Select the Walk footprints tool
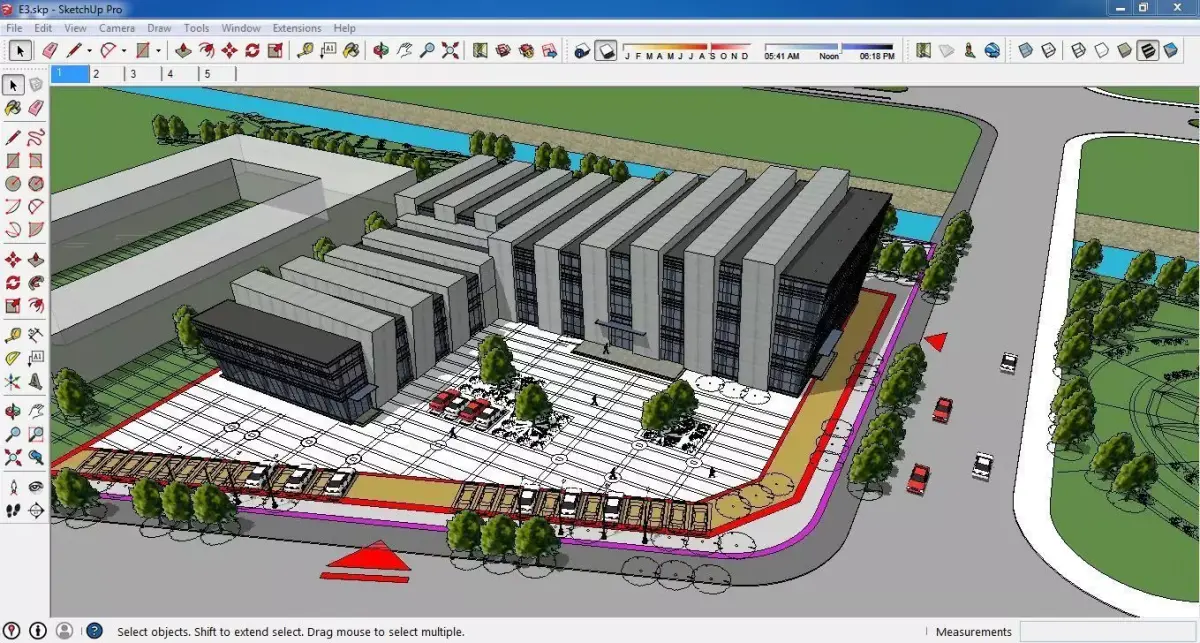The height and width of the screenshot is (643, 1200). coord(13,510)
